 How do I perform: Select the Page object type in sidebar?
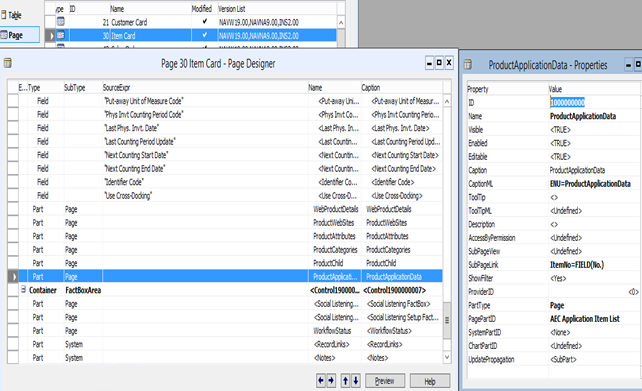tap(20, 35)
